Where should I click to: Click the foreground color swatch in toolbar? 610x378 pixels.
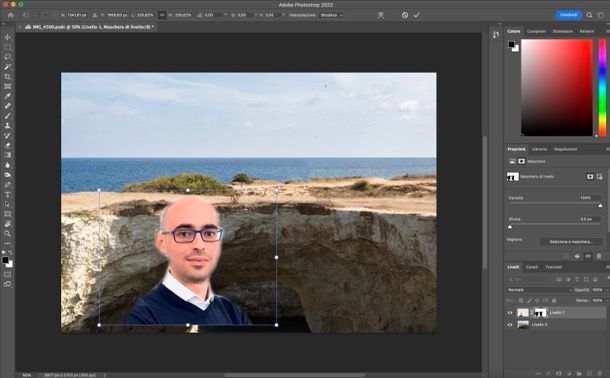[x=5, y=260]
